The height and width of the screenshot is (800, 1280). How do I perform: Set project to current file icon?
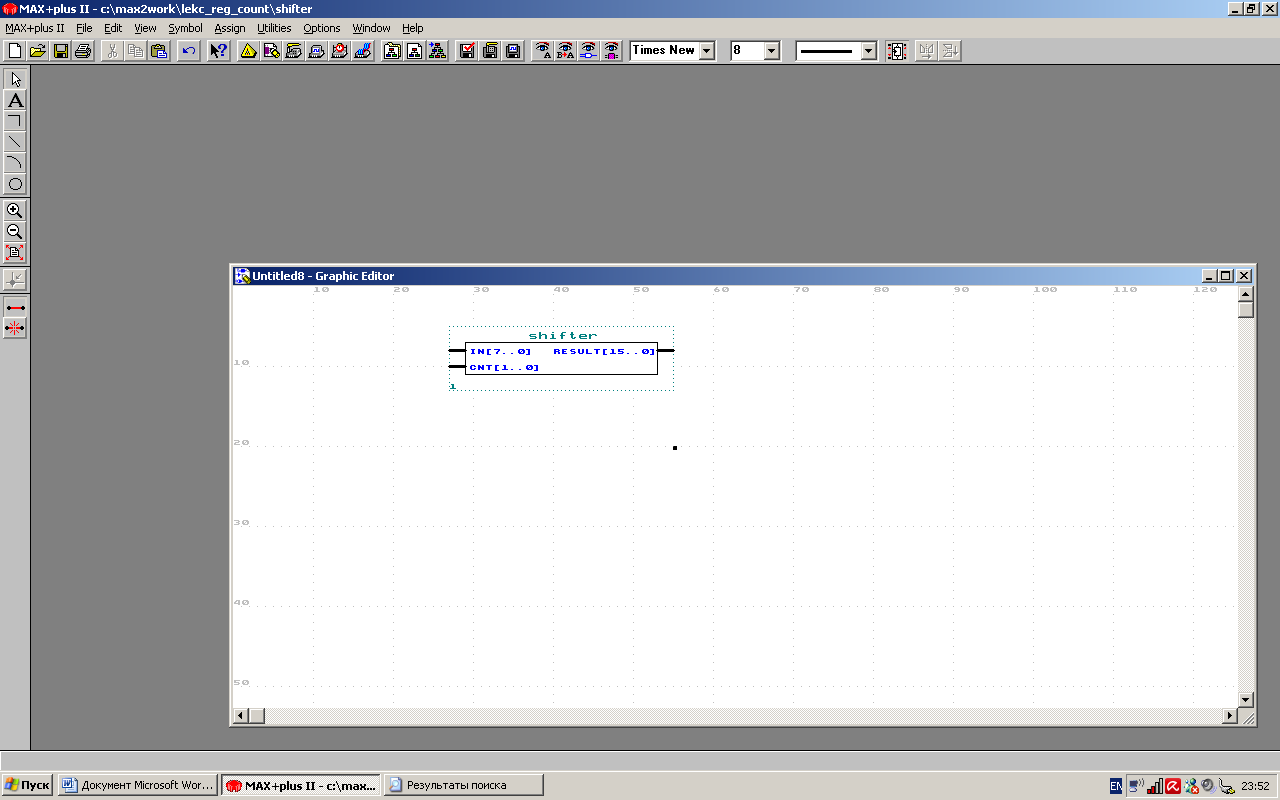[x=414, y=50]
